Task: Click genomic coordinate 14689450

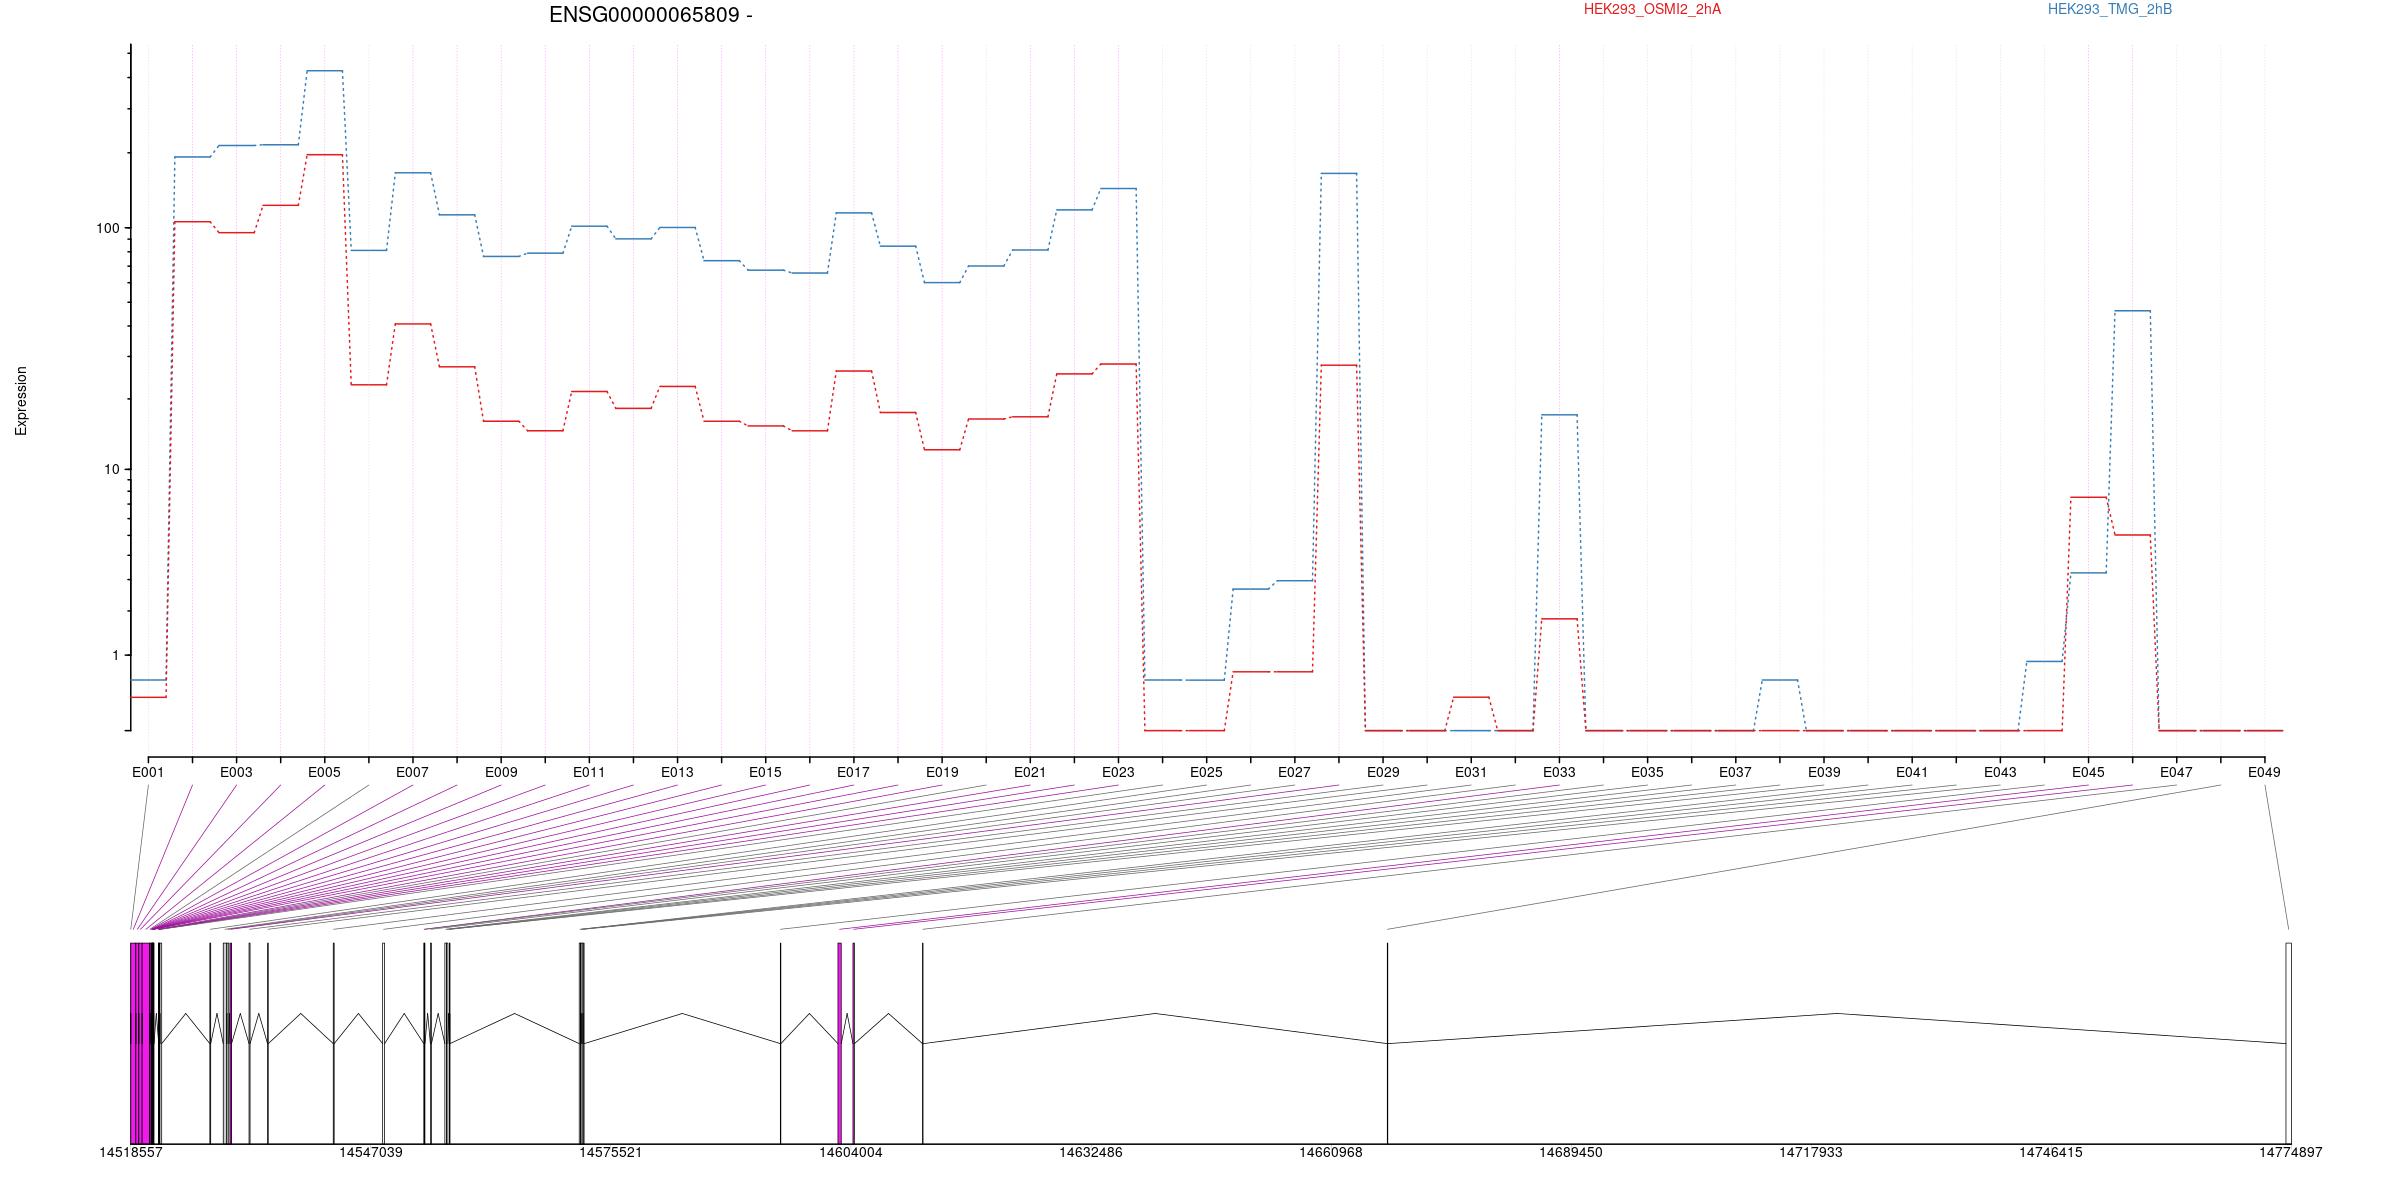Action: tap(1571, 1152)
